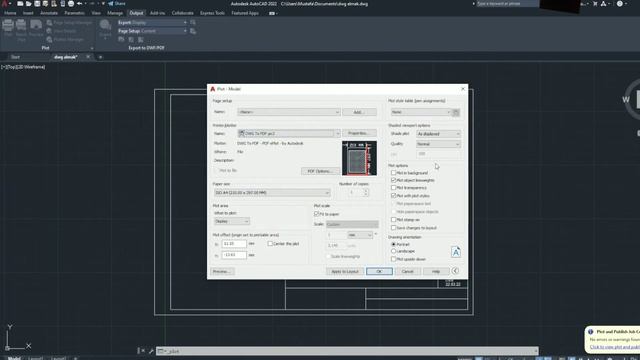Click the OK button in Plot dialog
Screen dimensions: 640x360
coord(379,271)
